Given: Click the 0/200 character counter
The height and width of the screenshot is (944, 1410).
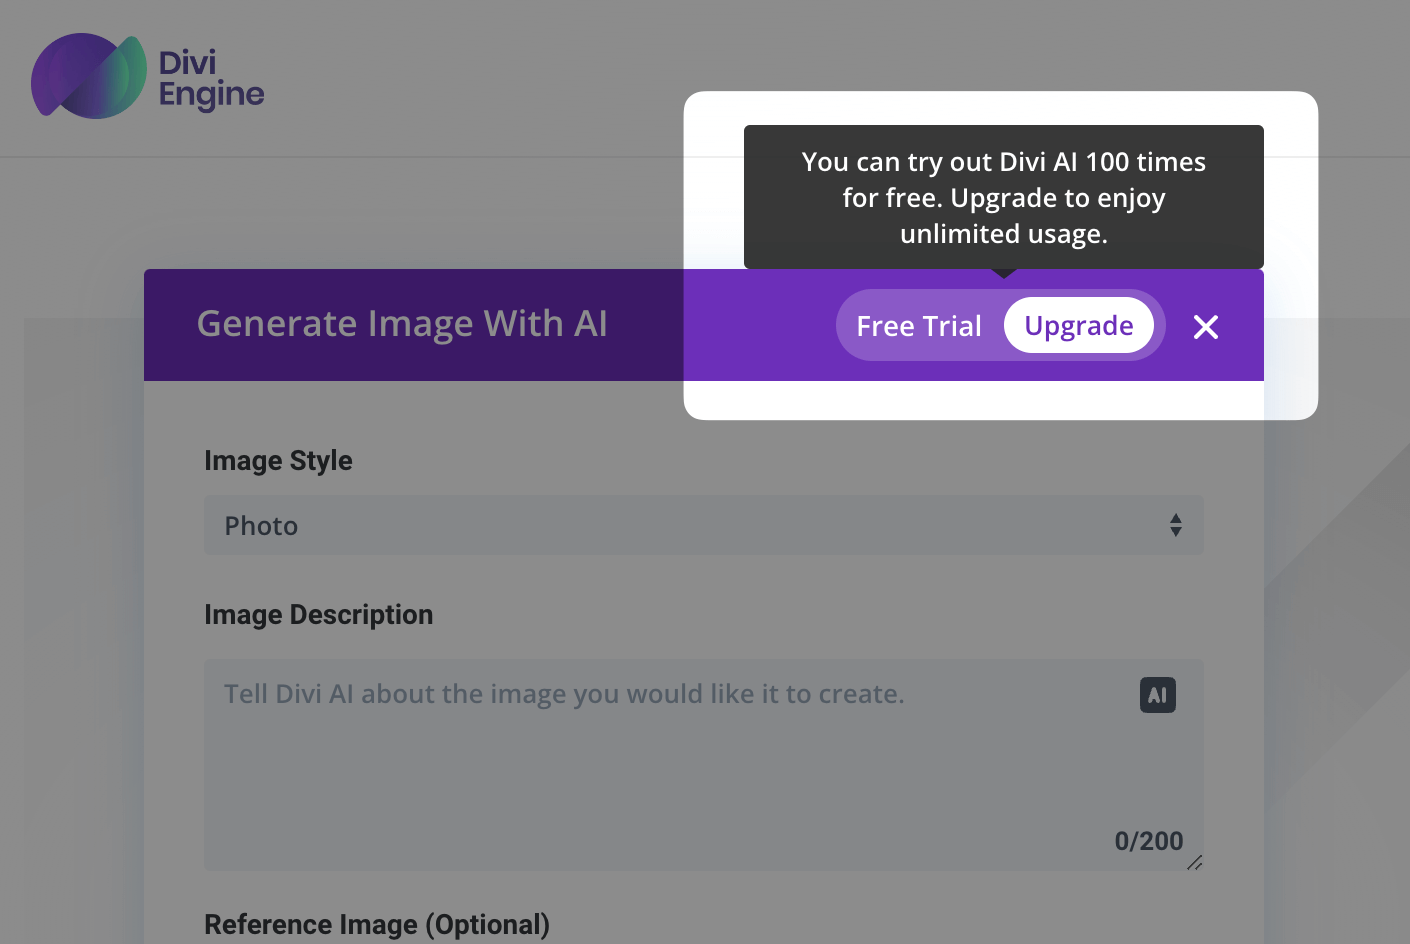Looking at the screenshot, I should coord(1149,841).
